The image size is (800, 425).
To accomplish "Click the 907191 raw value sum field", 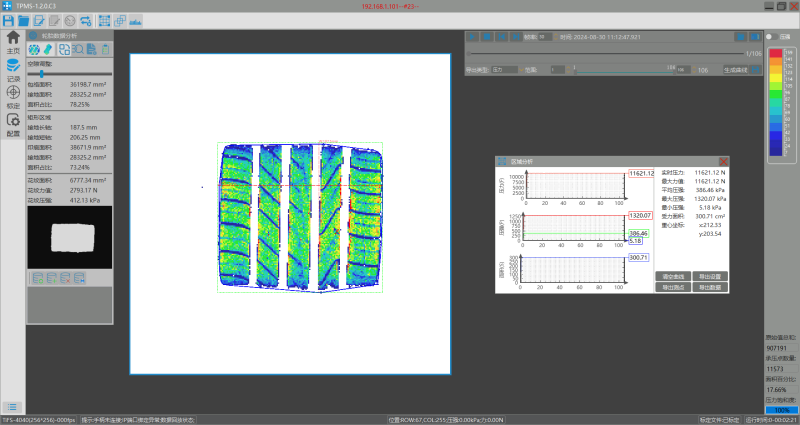I will pos(782,348).
